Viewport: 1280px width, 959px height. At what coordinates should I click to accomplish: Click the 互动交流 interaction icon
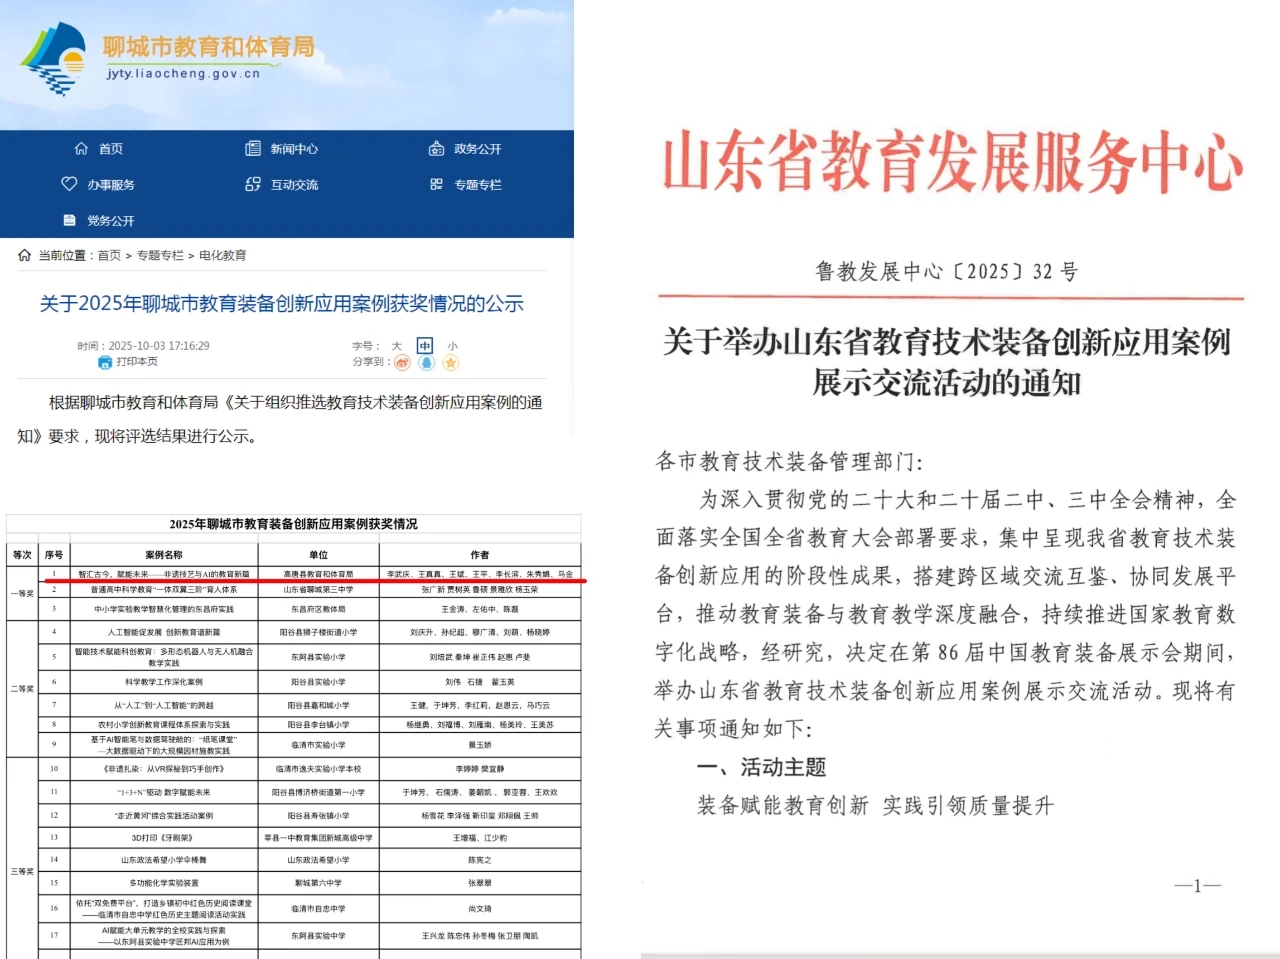[x=252, y=184]
